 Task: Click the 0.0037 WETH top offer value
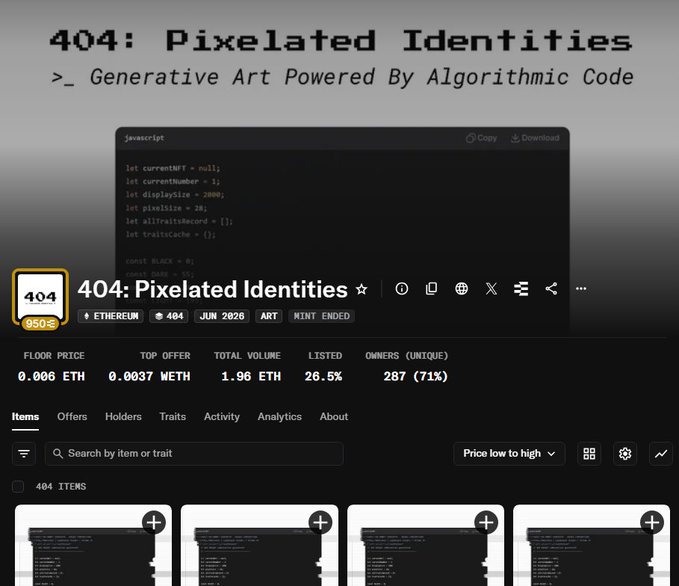click(x=149, y=376)
